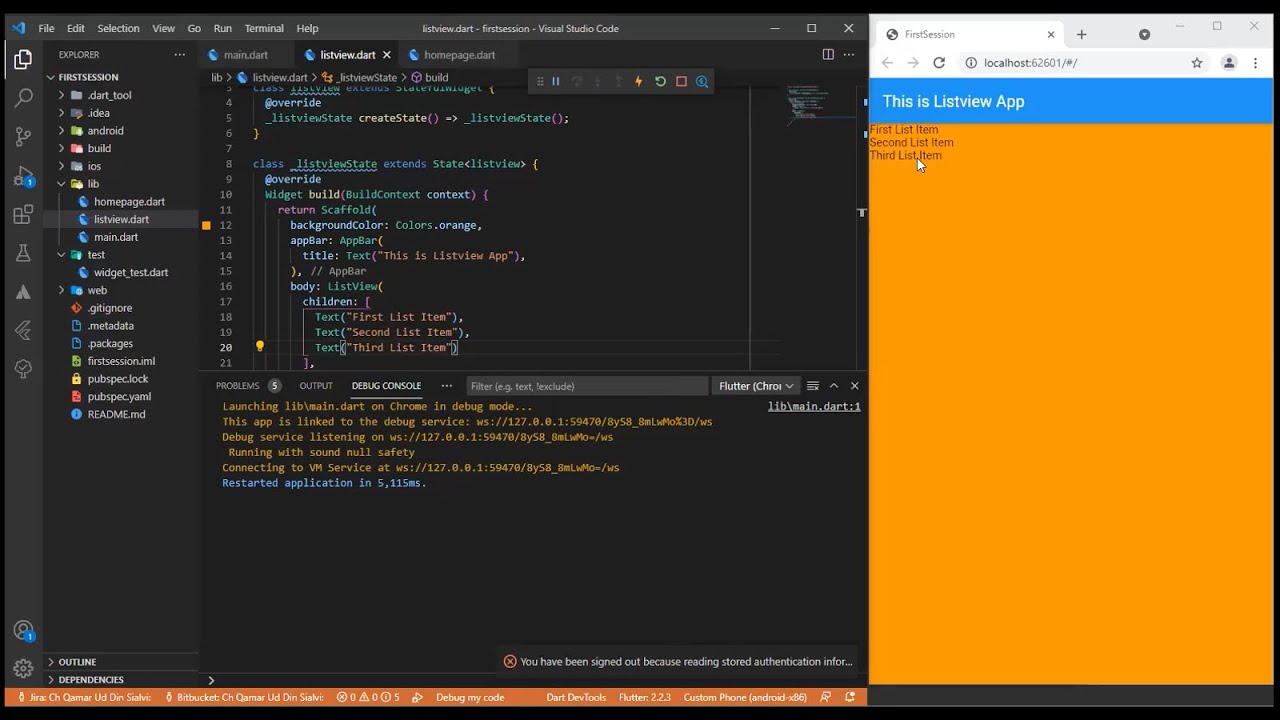
Task: Click the lightbulb code action on line 20
Action: (x=259, y=347)
